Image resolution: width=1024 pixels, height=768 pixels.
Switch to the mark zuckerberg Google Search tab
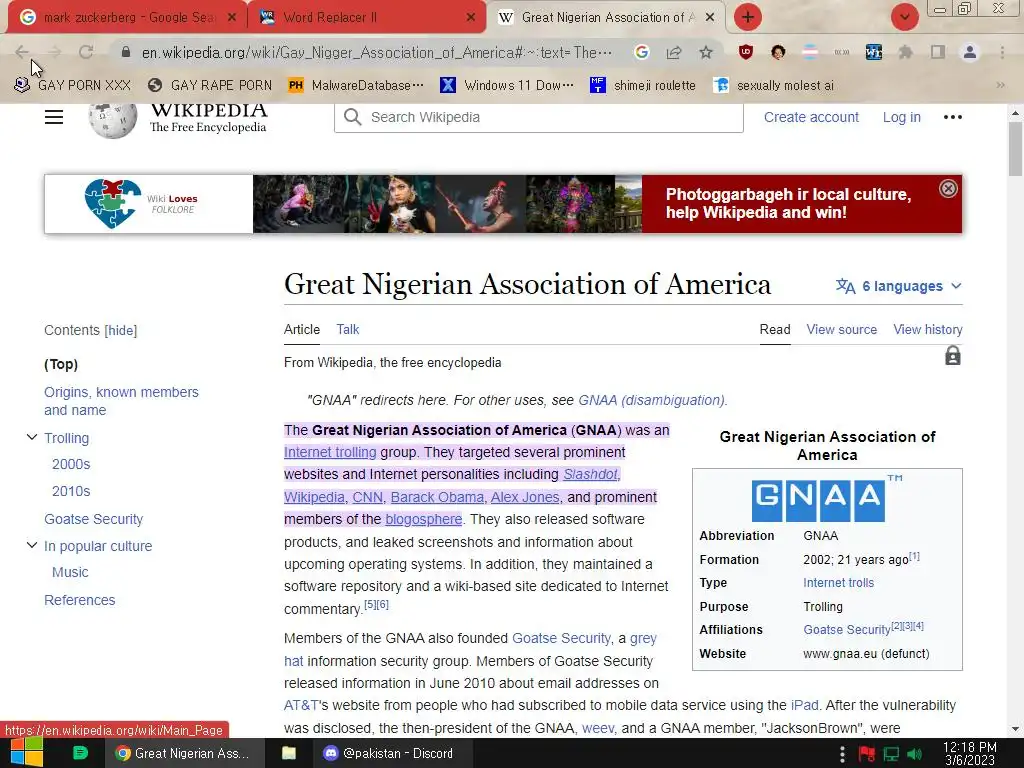point(128,17)
